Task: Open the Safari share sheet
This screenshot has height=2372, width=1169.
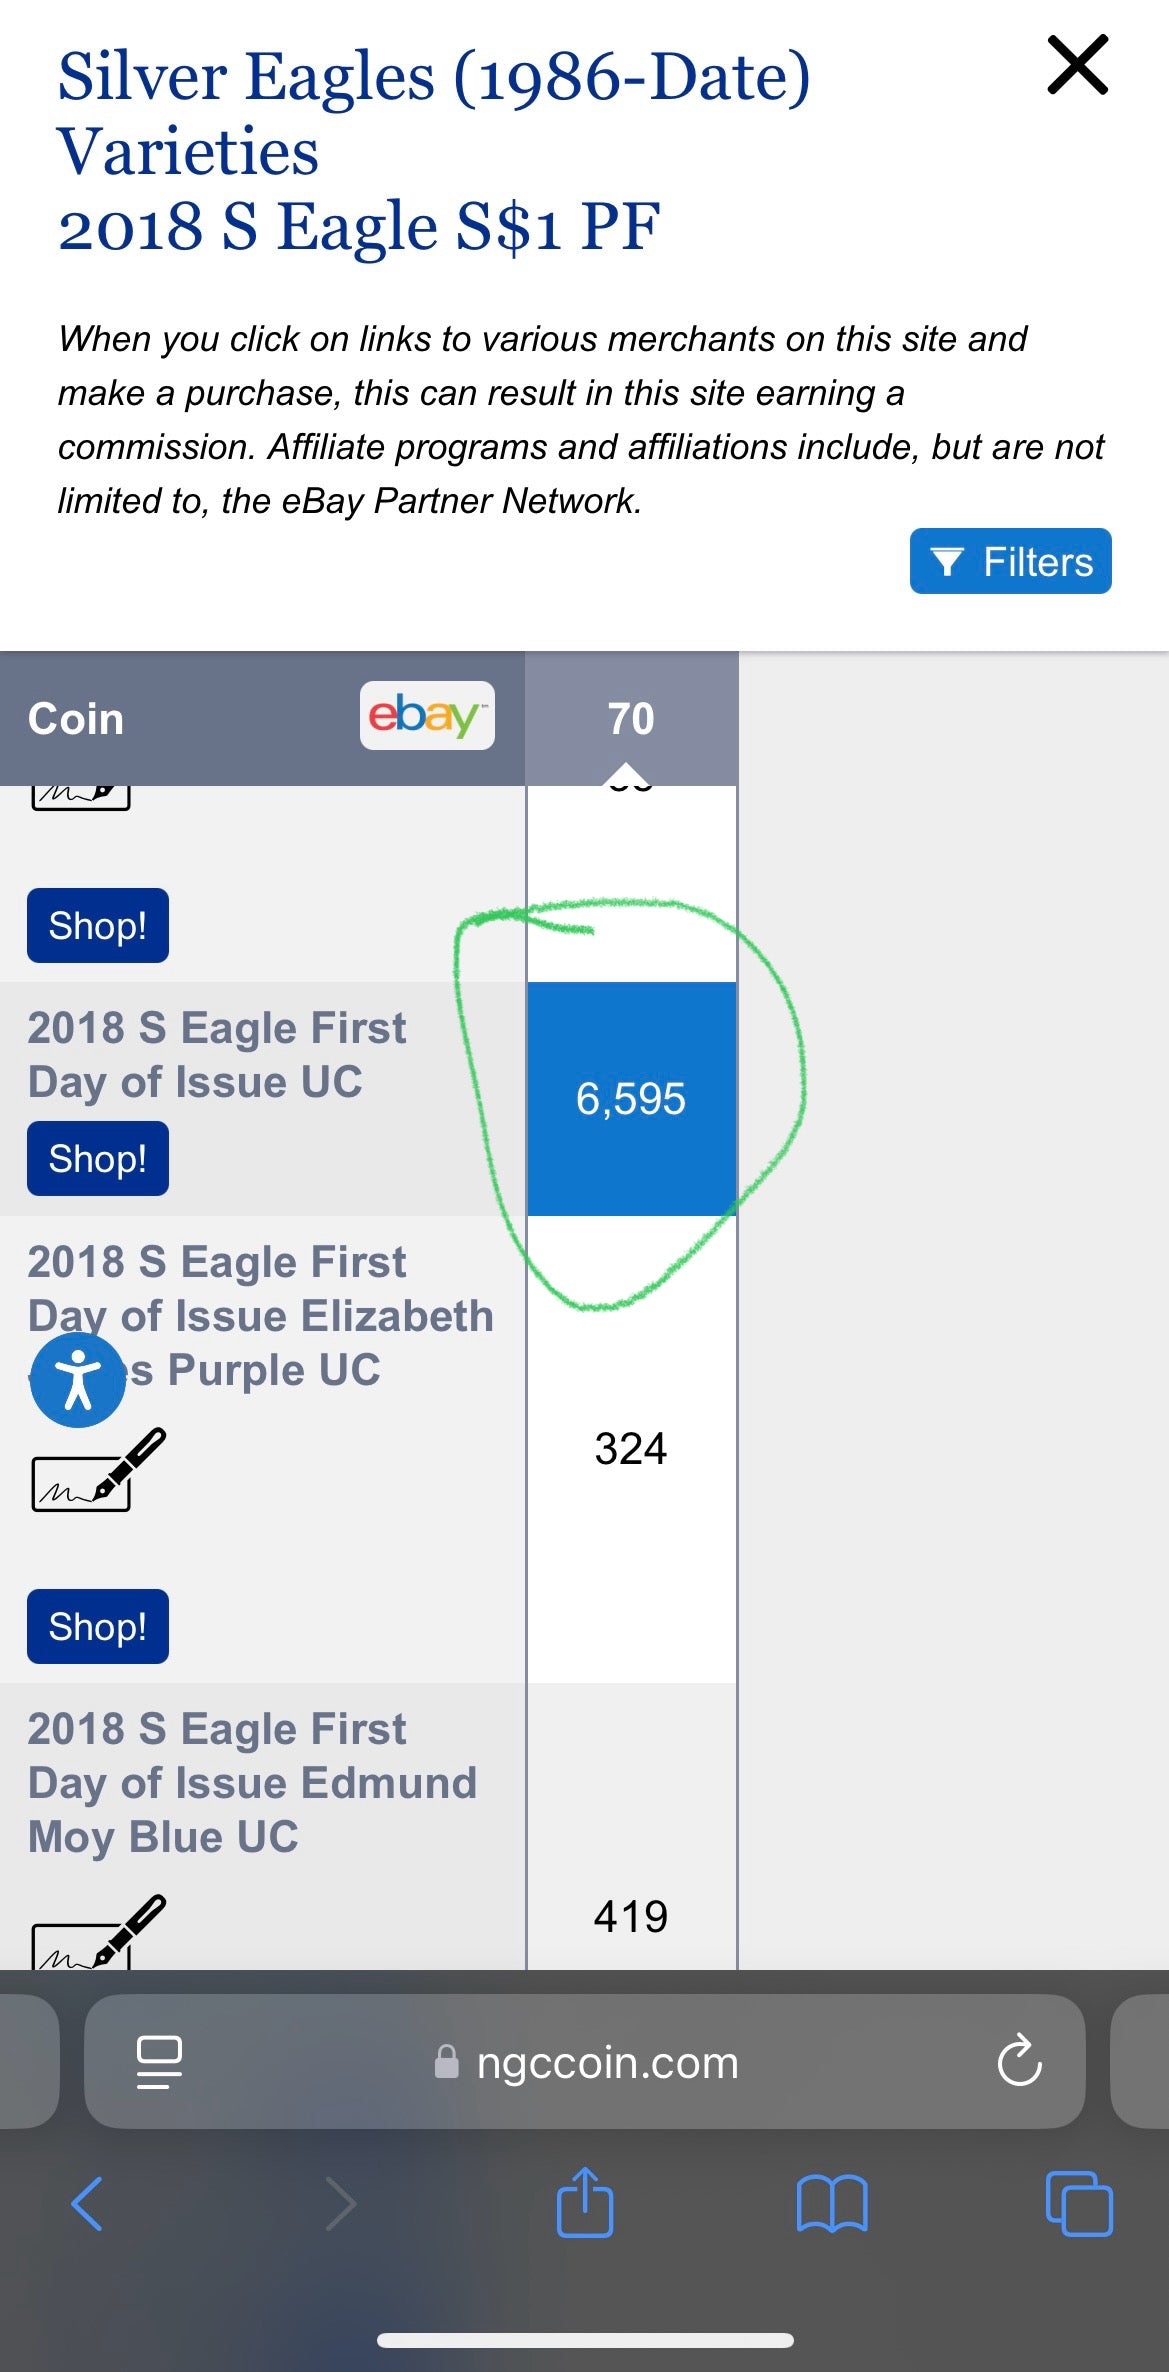Action: 585,2202
